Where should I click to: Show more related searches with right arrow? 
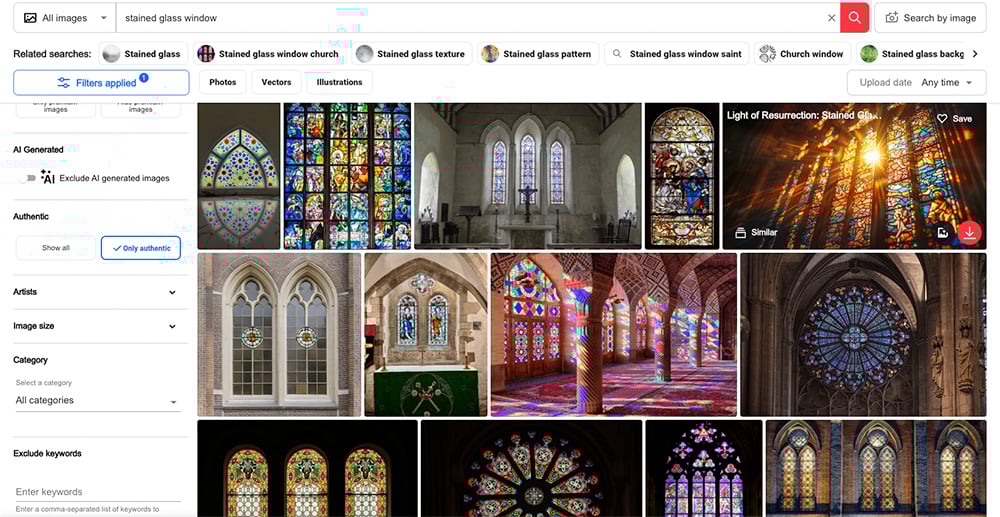click(974, 54)
